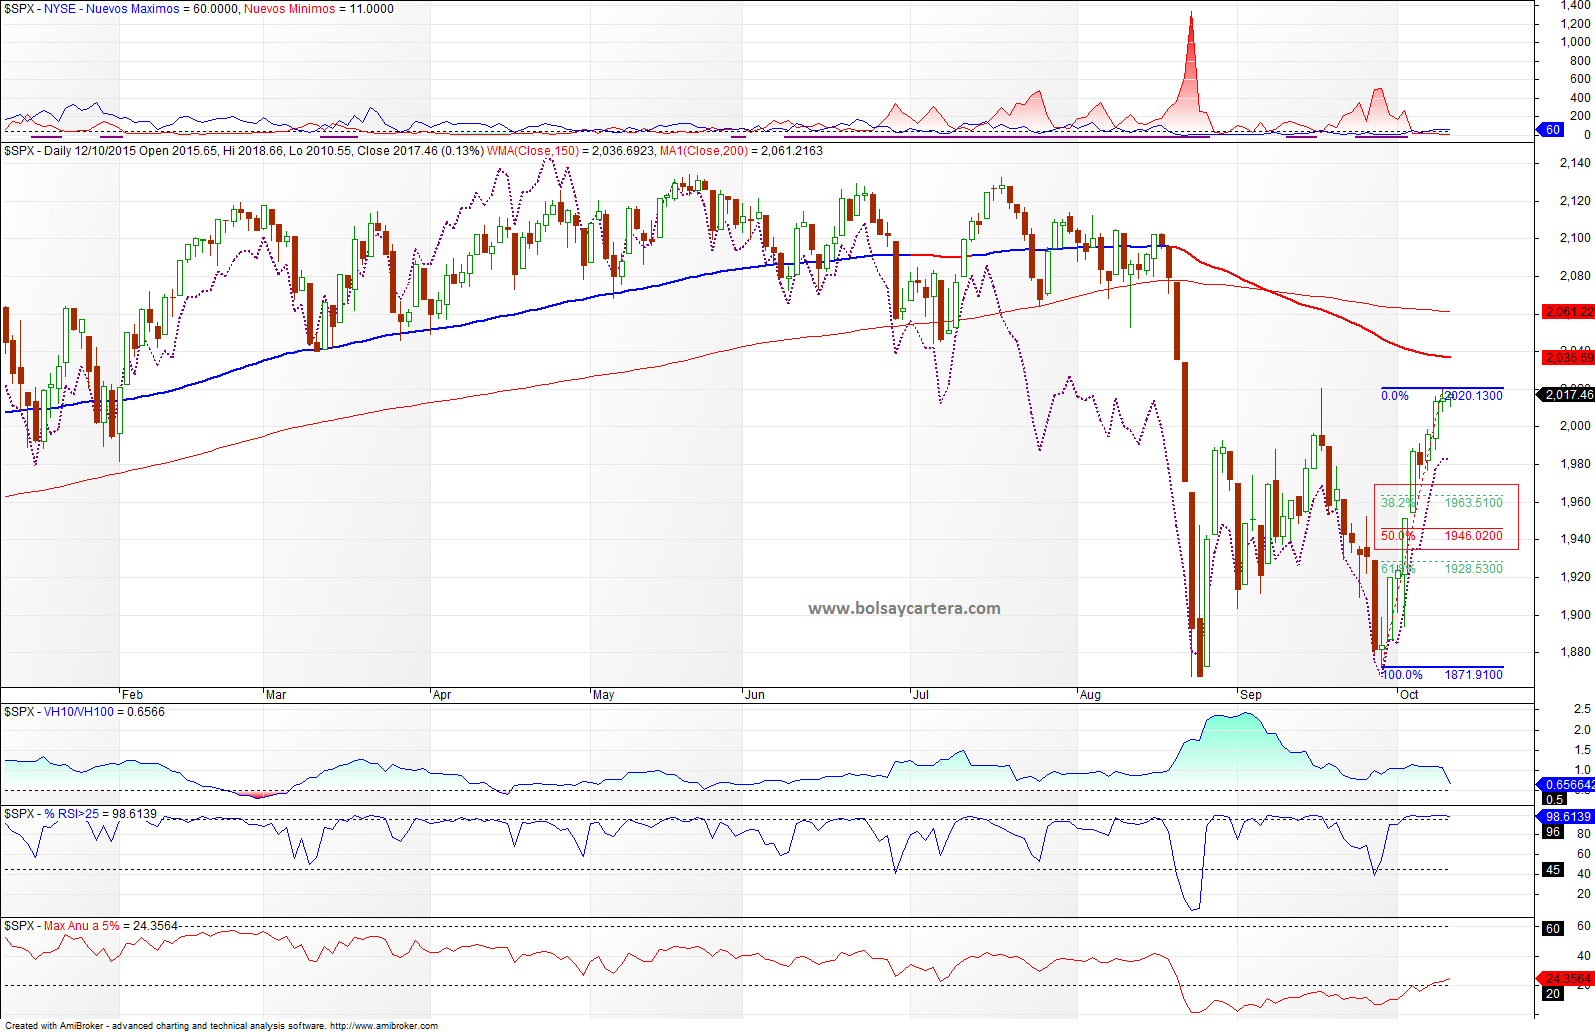Click the red 2,061.22 price tag

pos(1568,312)
